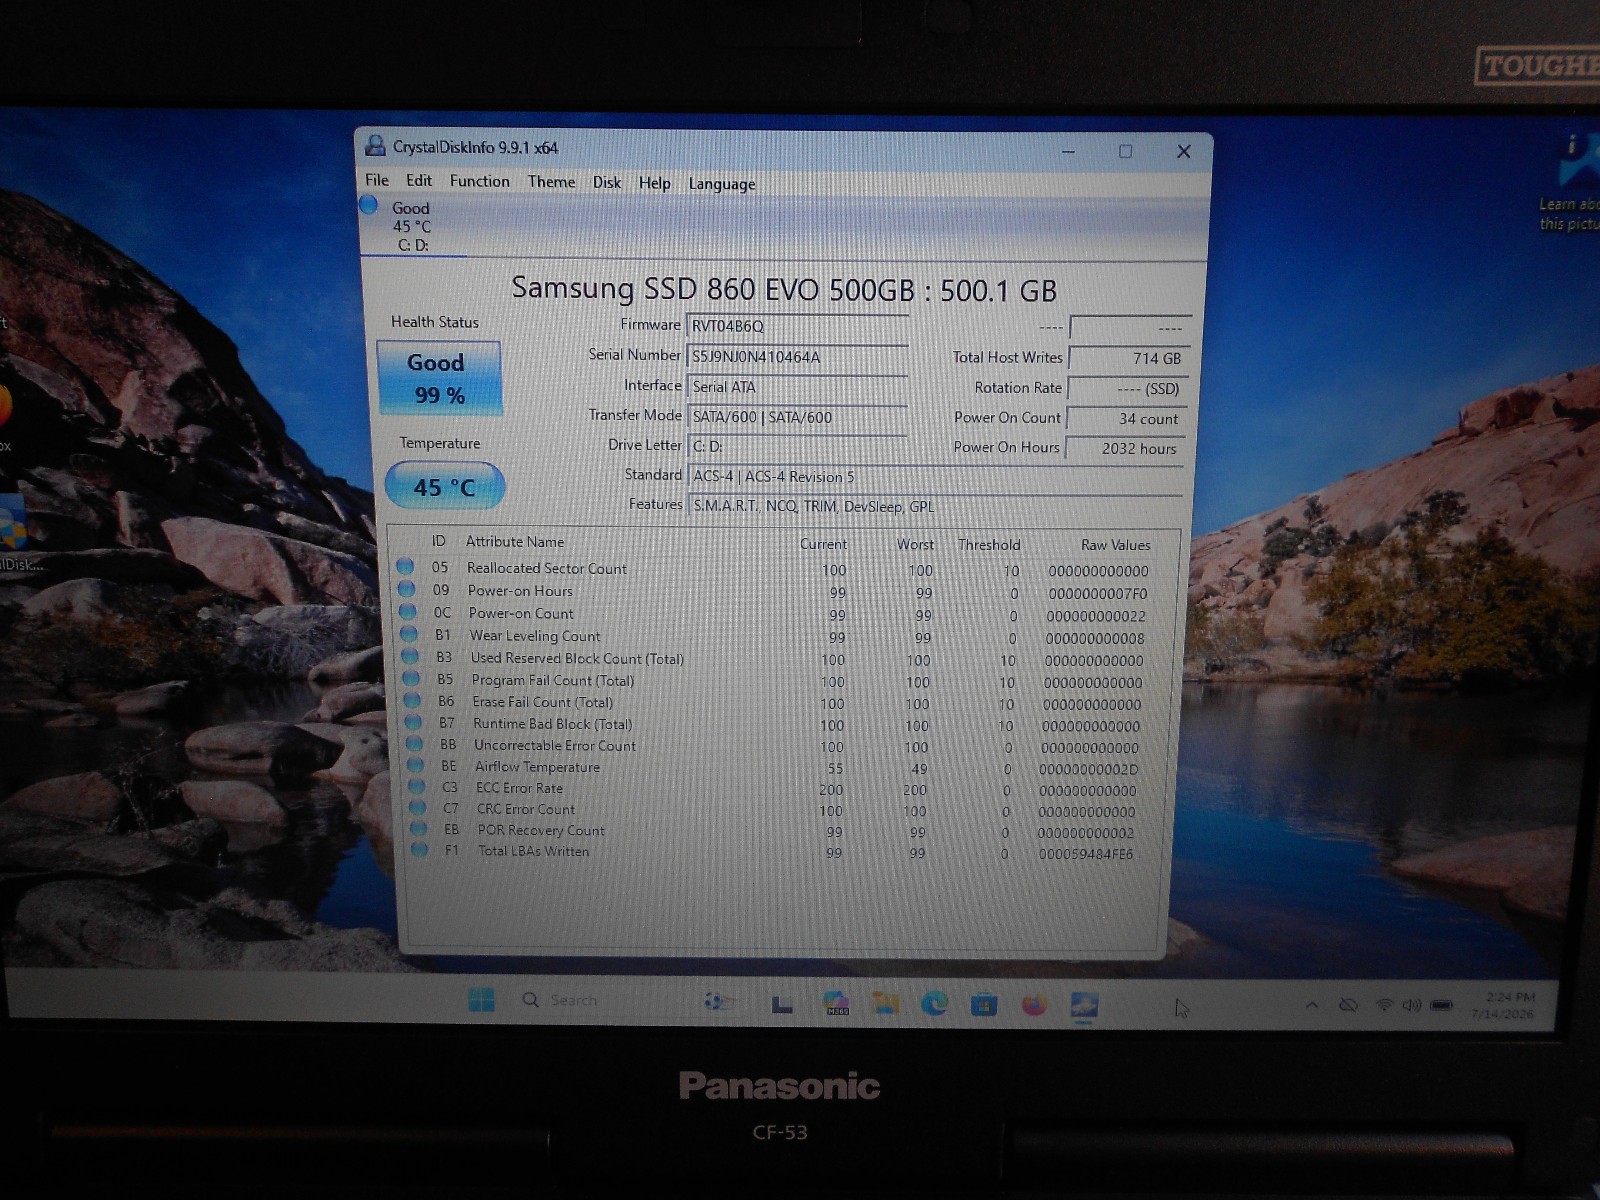Screen dimensions: 1600x1200
Task: Click status icon for Used Reserved Block Count
Action: point(410,656)
